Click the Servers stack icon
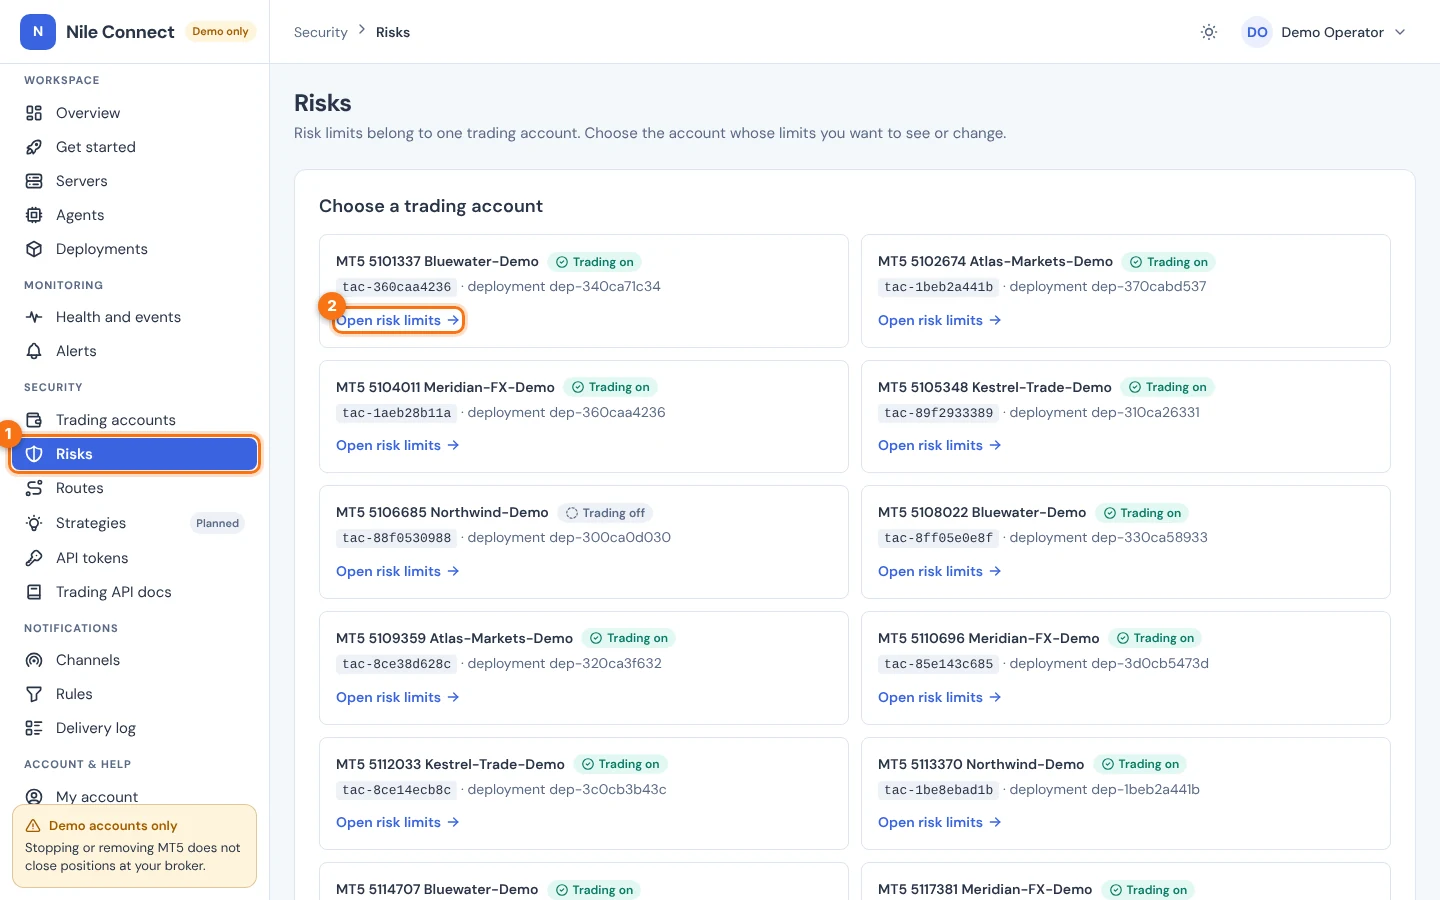Viewport: 1440px width, 900px height. pos(34,181)
